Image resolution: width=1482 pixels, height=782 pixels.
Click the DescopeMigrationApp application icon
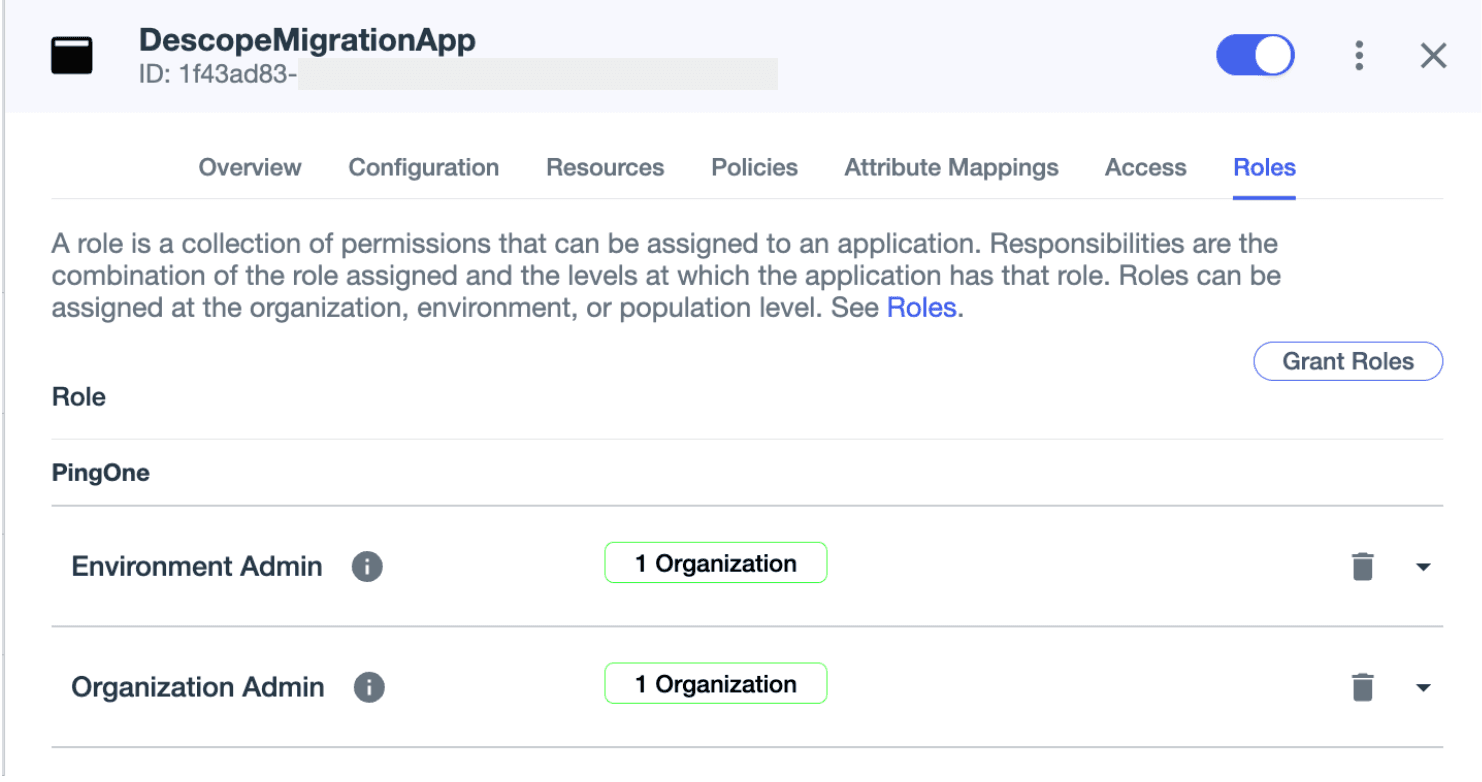click(71, 55)
